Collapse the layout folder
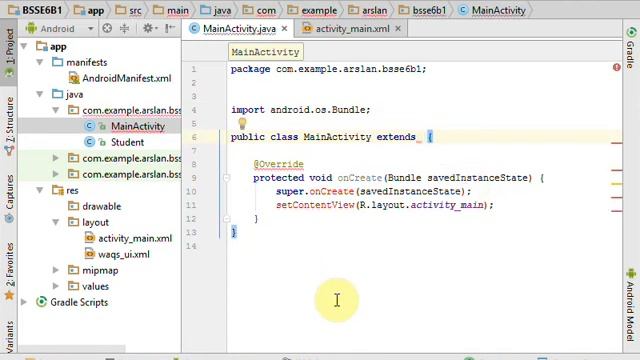640x360 pixels. click(56, 222)
